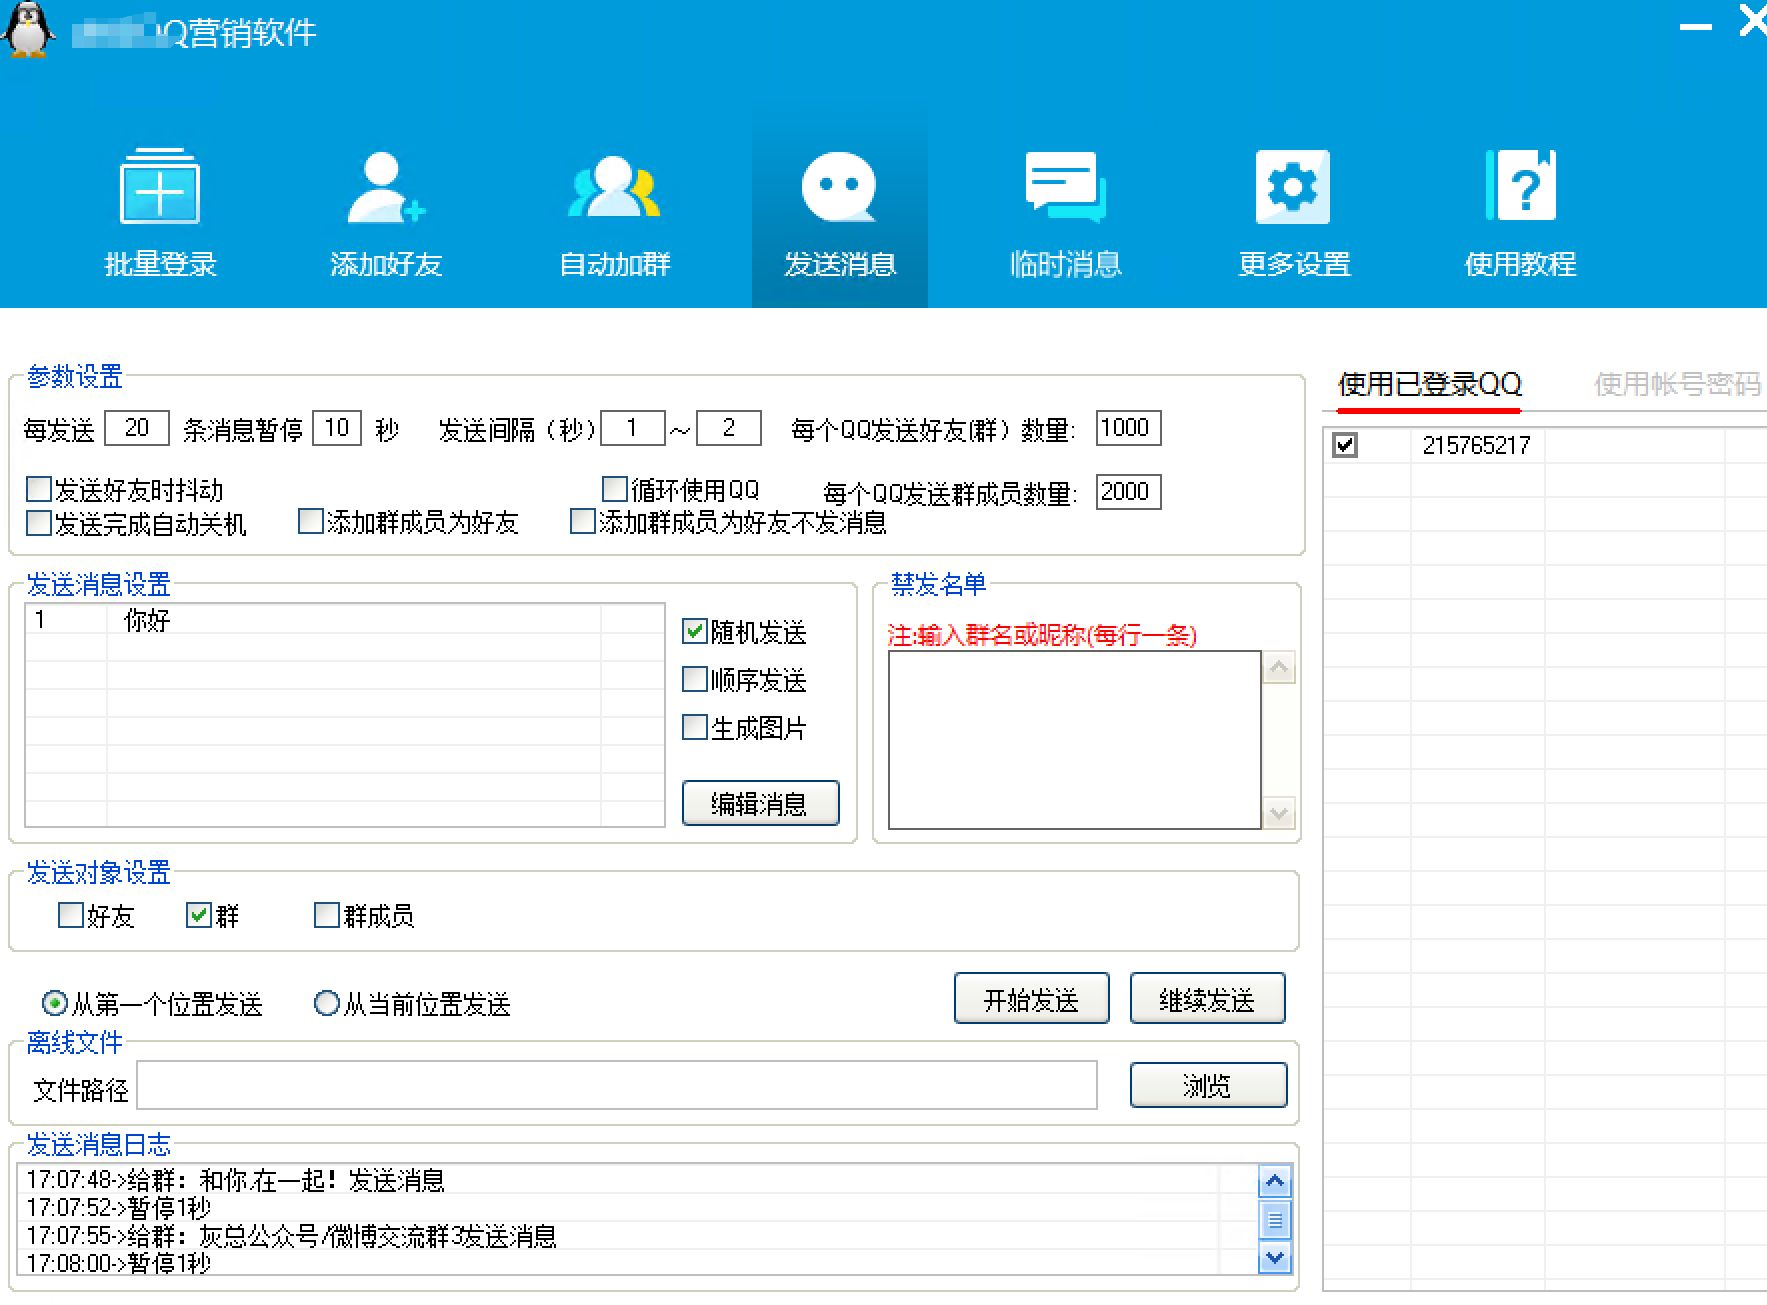Image resolution: width=1767 pixels, height=1305 pixels.
Task: Toggle 循环使用QQ checkbox
Action: pos(615,489)
